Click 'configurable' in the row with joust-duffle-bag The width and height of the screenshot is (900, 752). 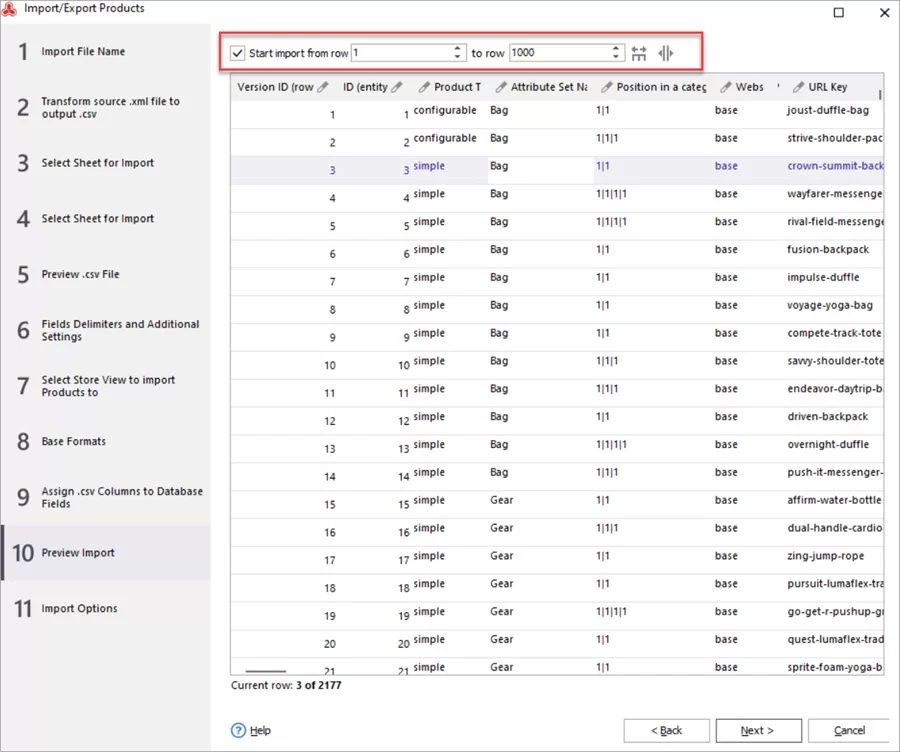click(x=445, y=110)
